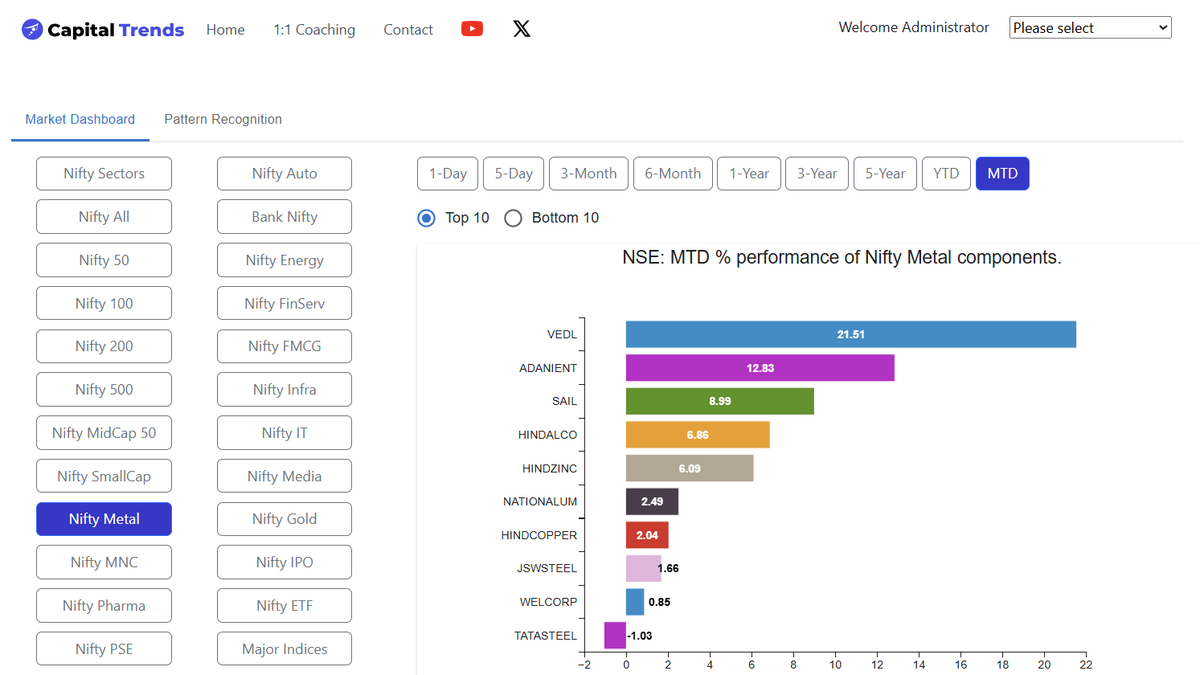Select the 1-Year timeframe
Screen dimensions: 1200x675
tap(749, 174)
